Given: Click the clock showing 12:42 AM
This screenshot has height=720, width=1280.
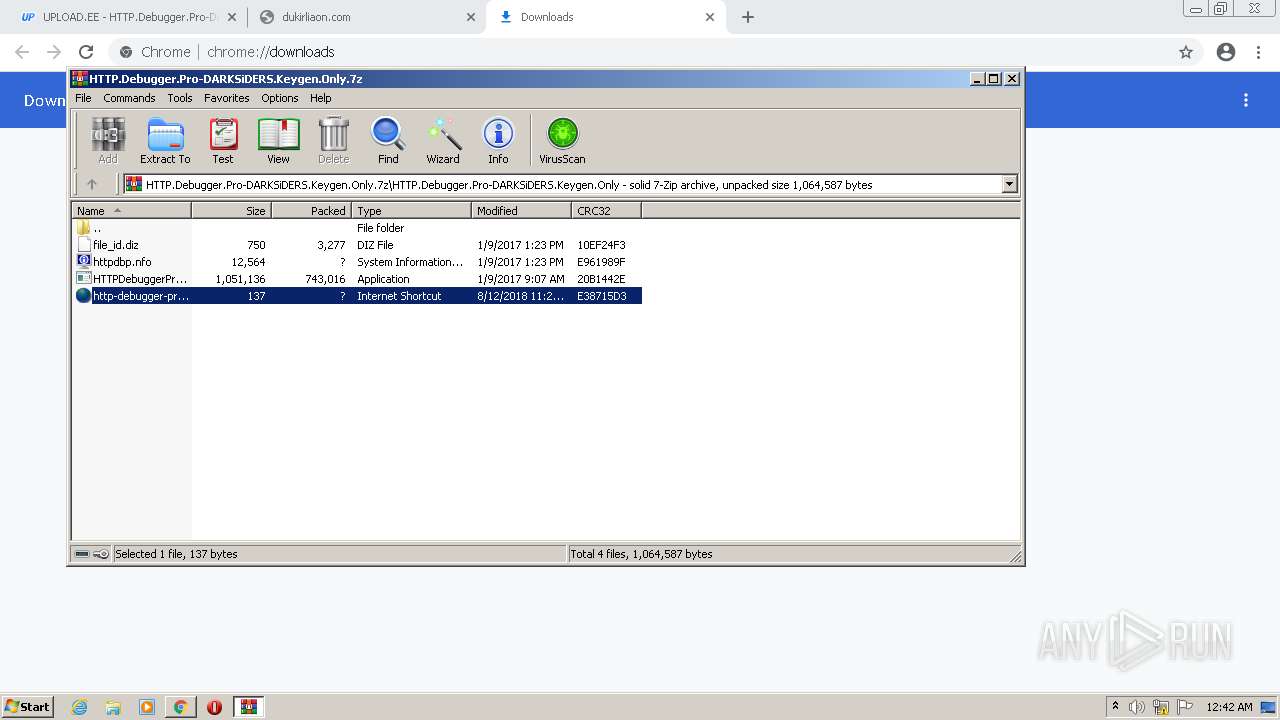Looking at the screenshot, I should [x=1229, y=707].
